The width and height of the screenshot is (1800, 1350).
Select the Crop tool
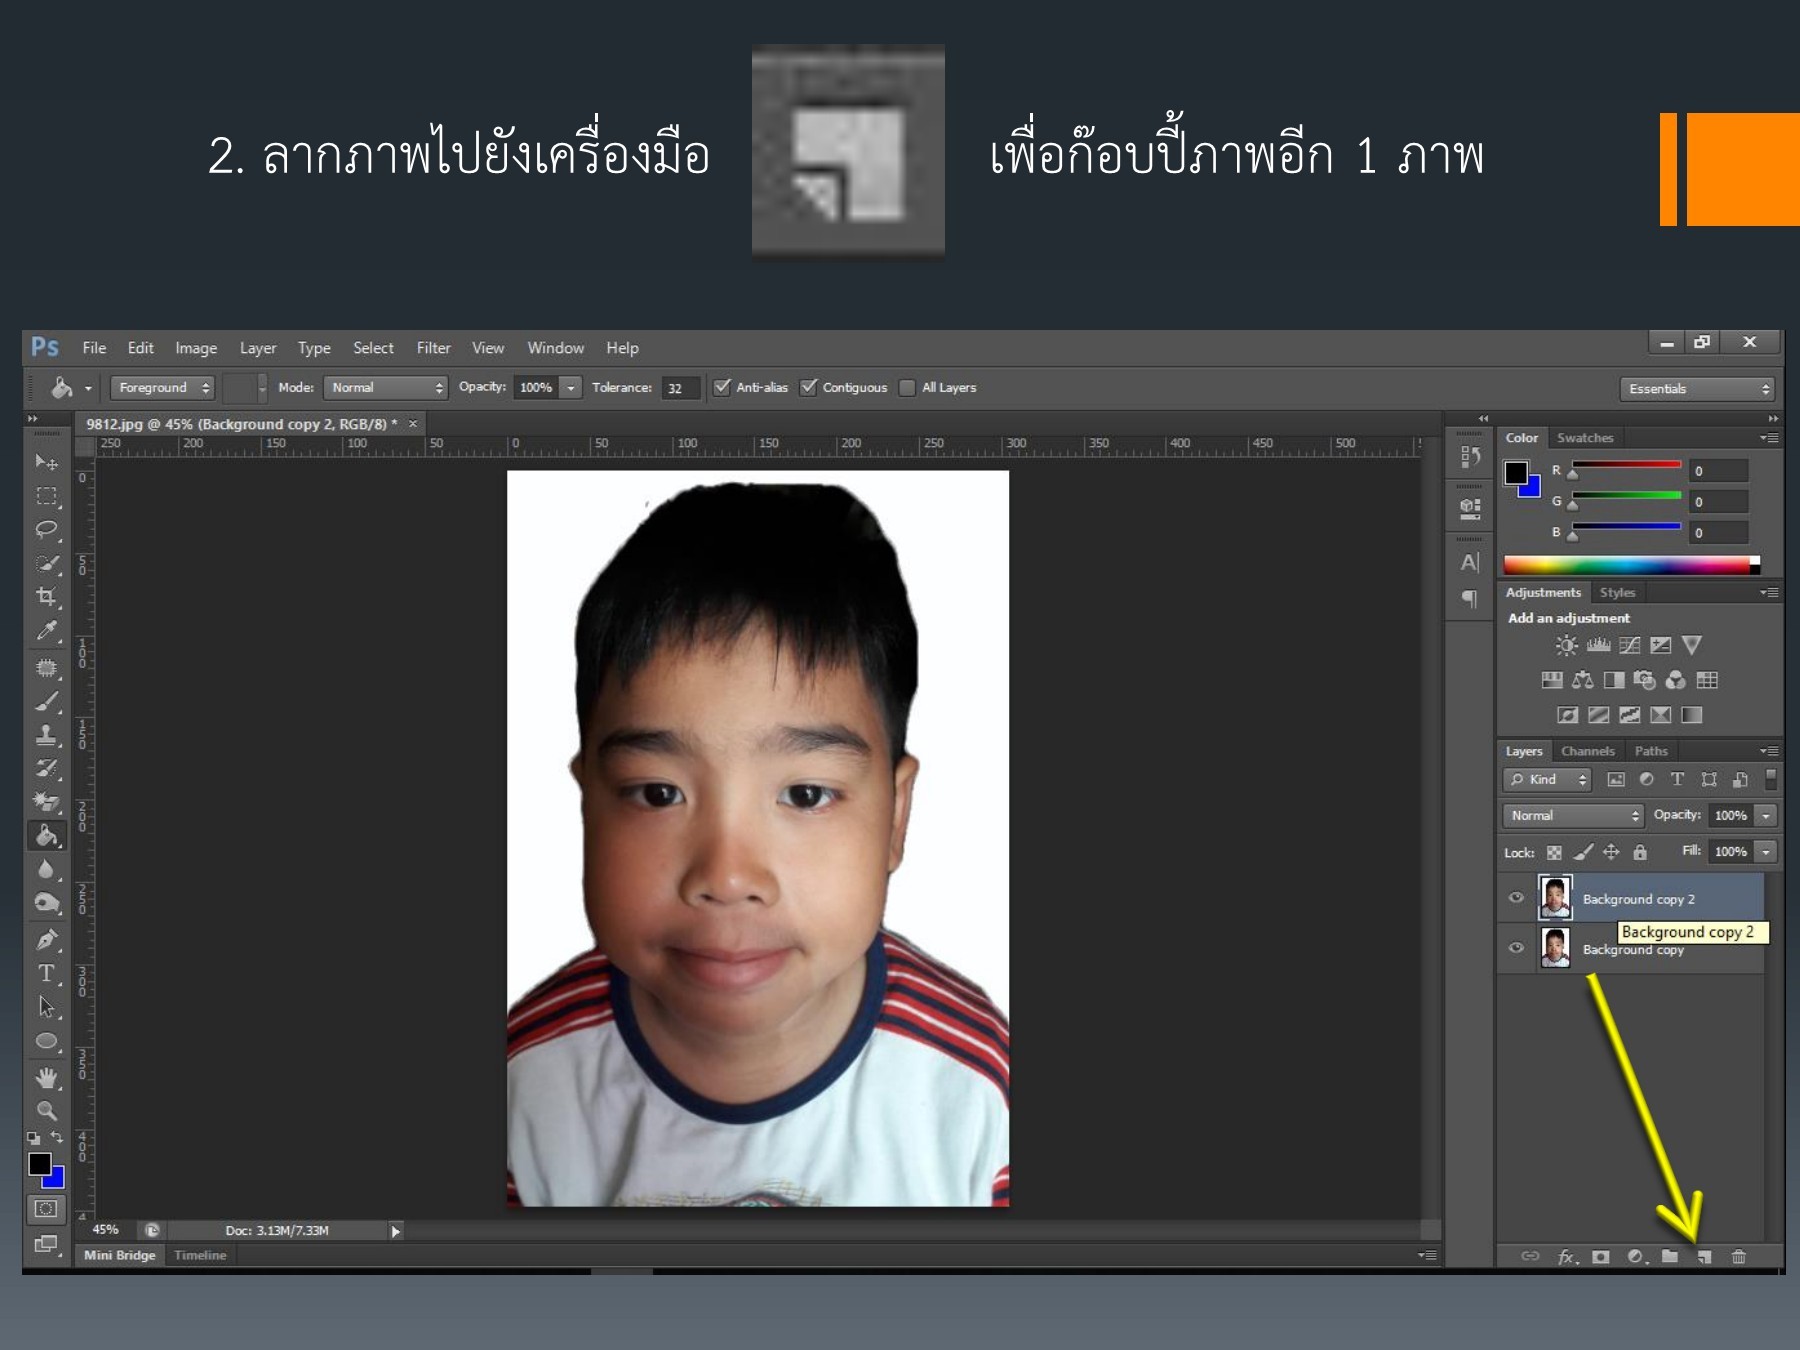tap(46, 597)
